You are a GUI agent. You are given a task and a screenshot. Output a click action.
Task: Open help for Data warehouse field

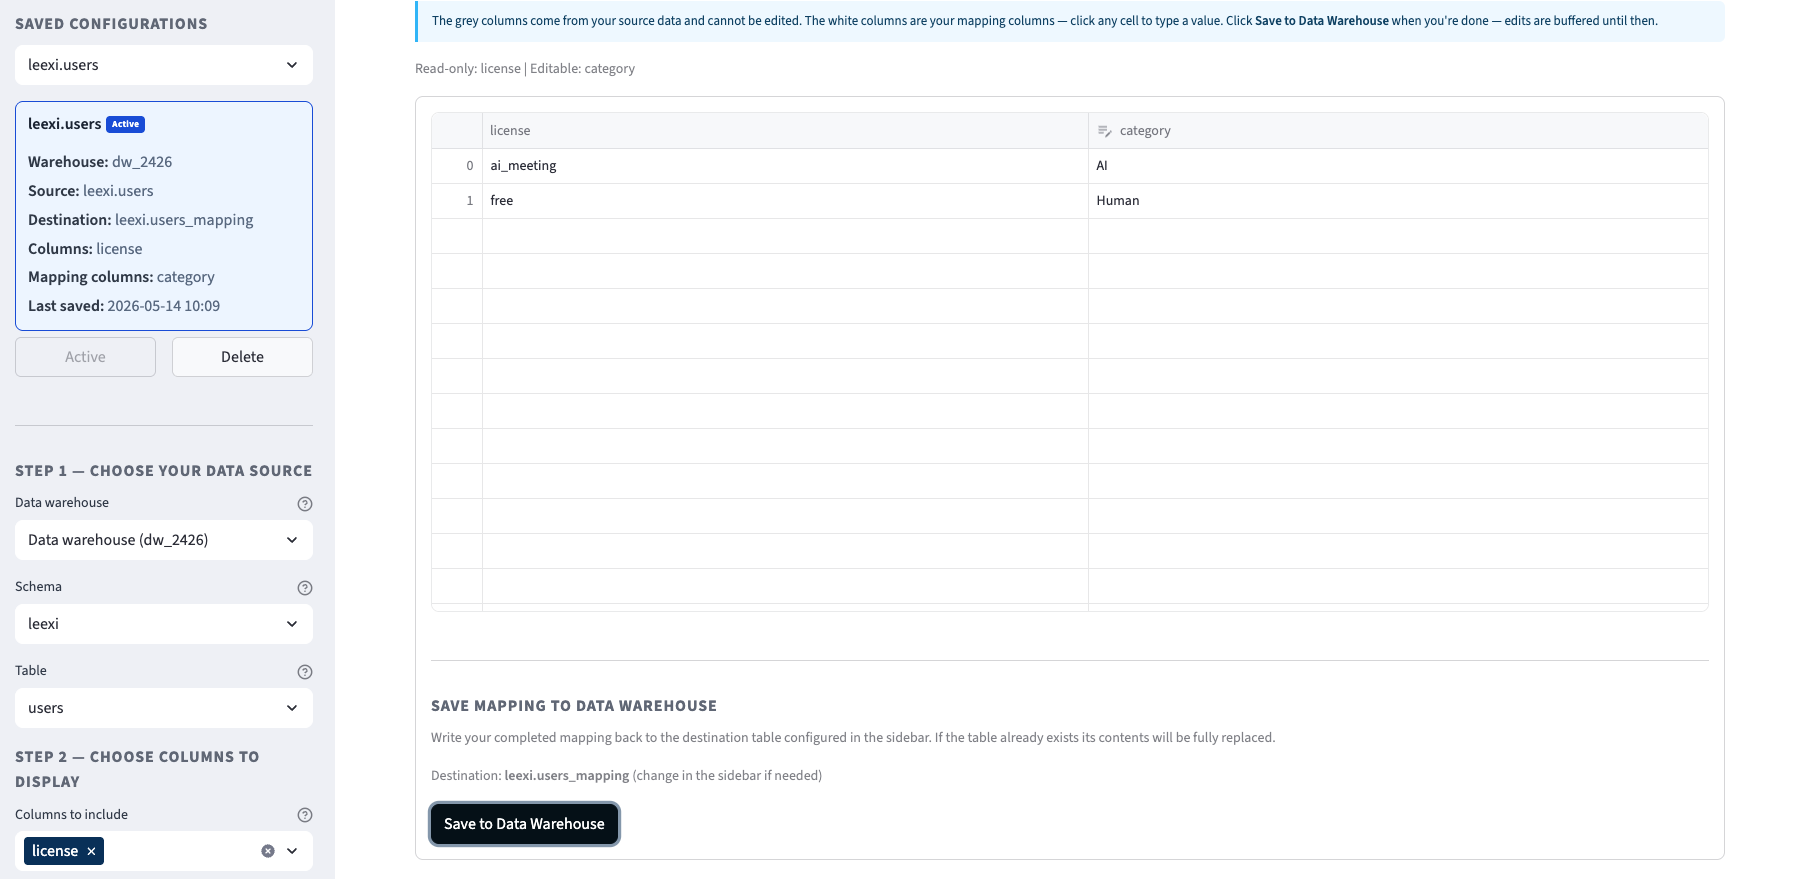(305, 504)
